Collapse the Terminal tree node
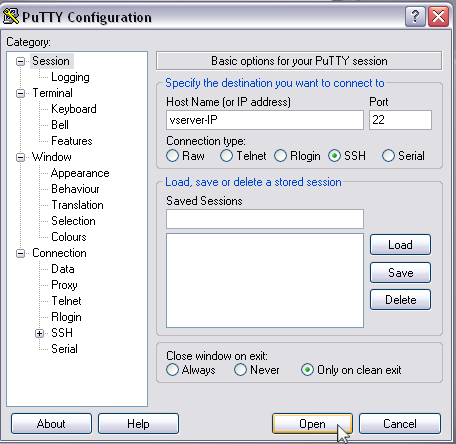456x444 pixels. coord(20,93)
